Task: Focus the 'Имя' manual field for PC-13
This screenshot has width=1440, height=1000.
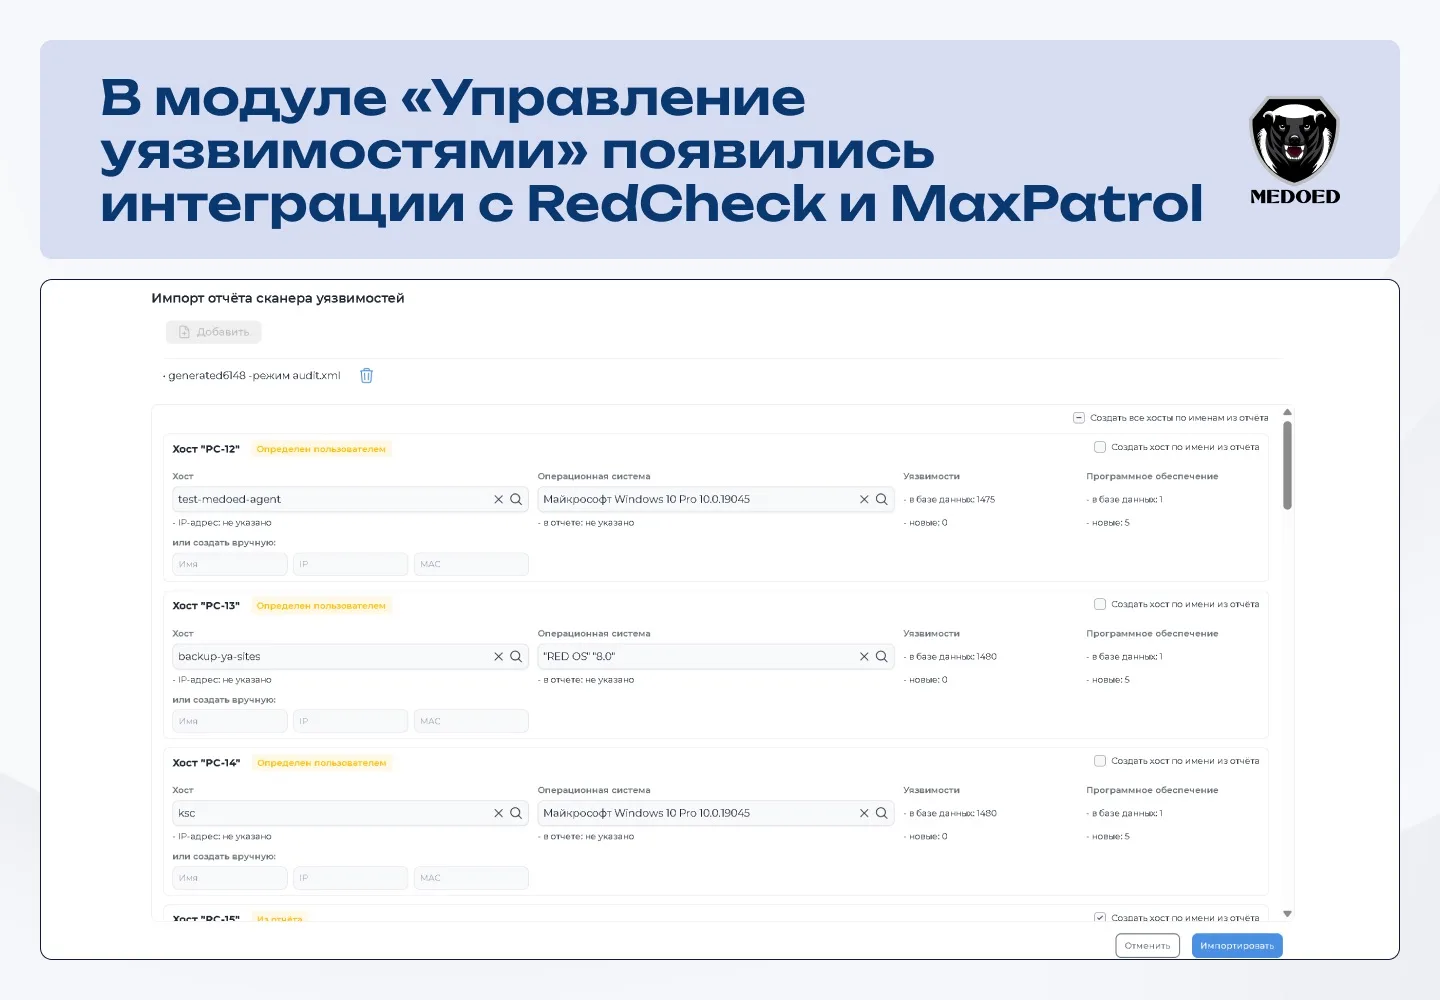Action: click(230, 721)
